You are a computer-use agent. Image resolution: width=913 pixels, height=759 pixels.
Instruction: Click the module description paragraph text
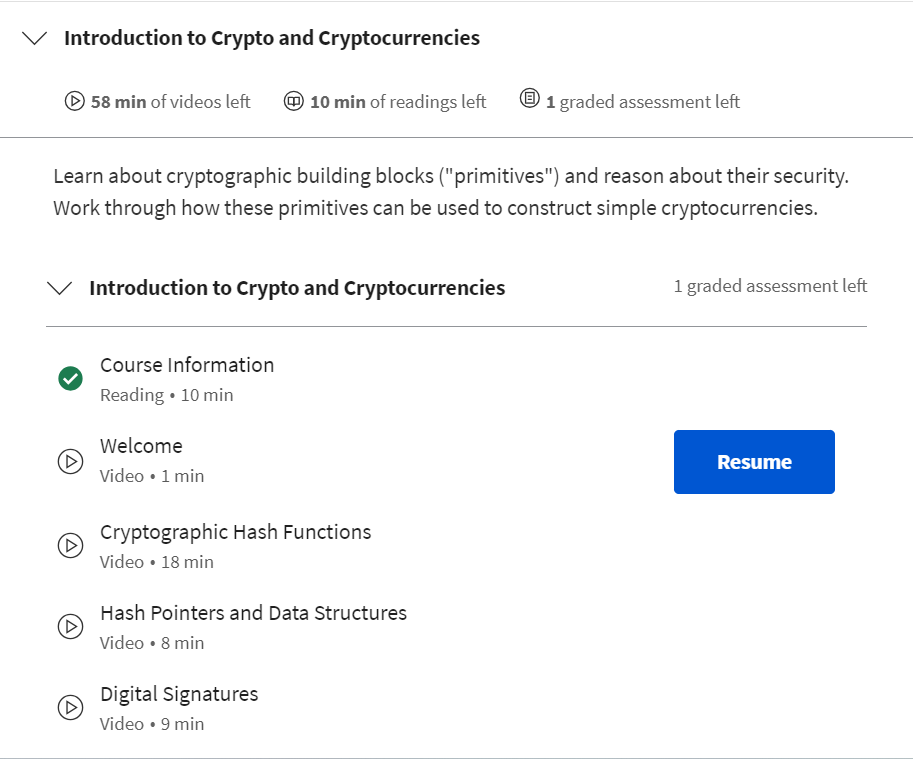tap(450, 193)
